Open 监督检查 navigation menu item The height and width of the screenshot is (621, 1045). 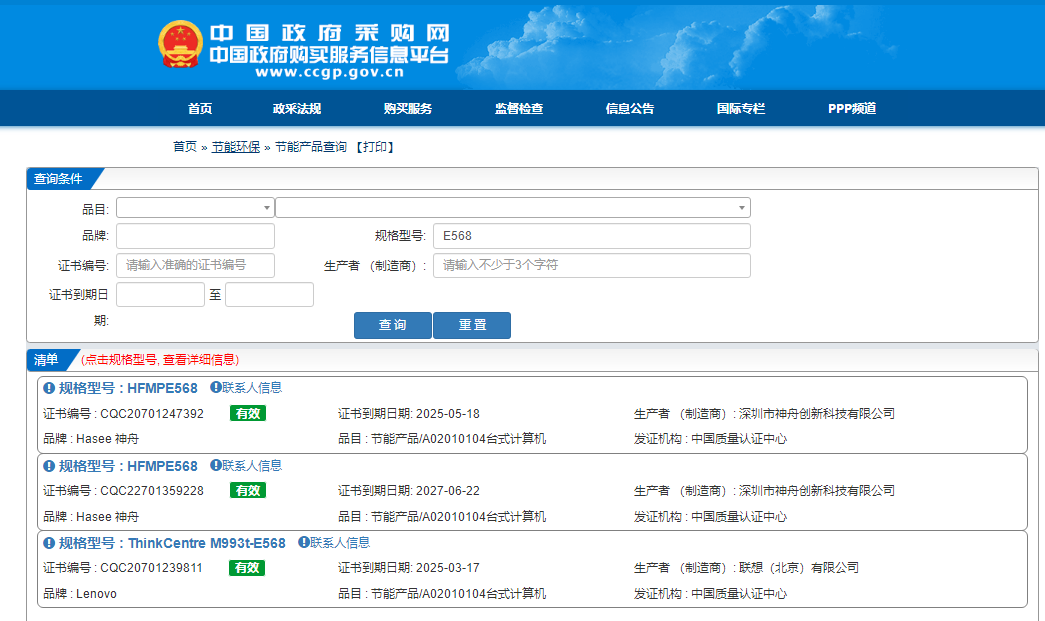click(x=519, y=109)
